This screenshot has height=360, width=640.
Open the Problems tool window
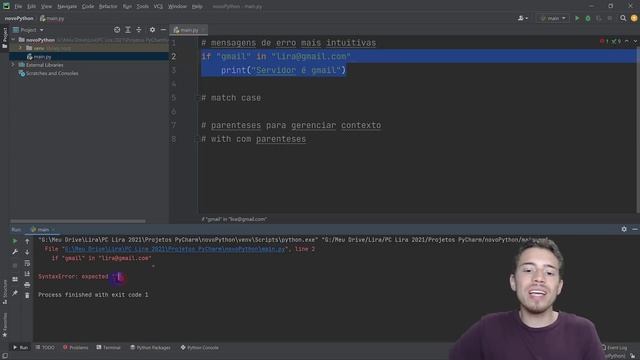pyautogui.click(x=76, y=348)
